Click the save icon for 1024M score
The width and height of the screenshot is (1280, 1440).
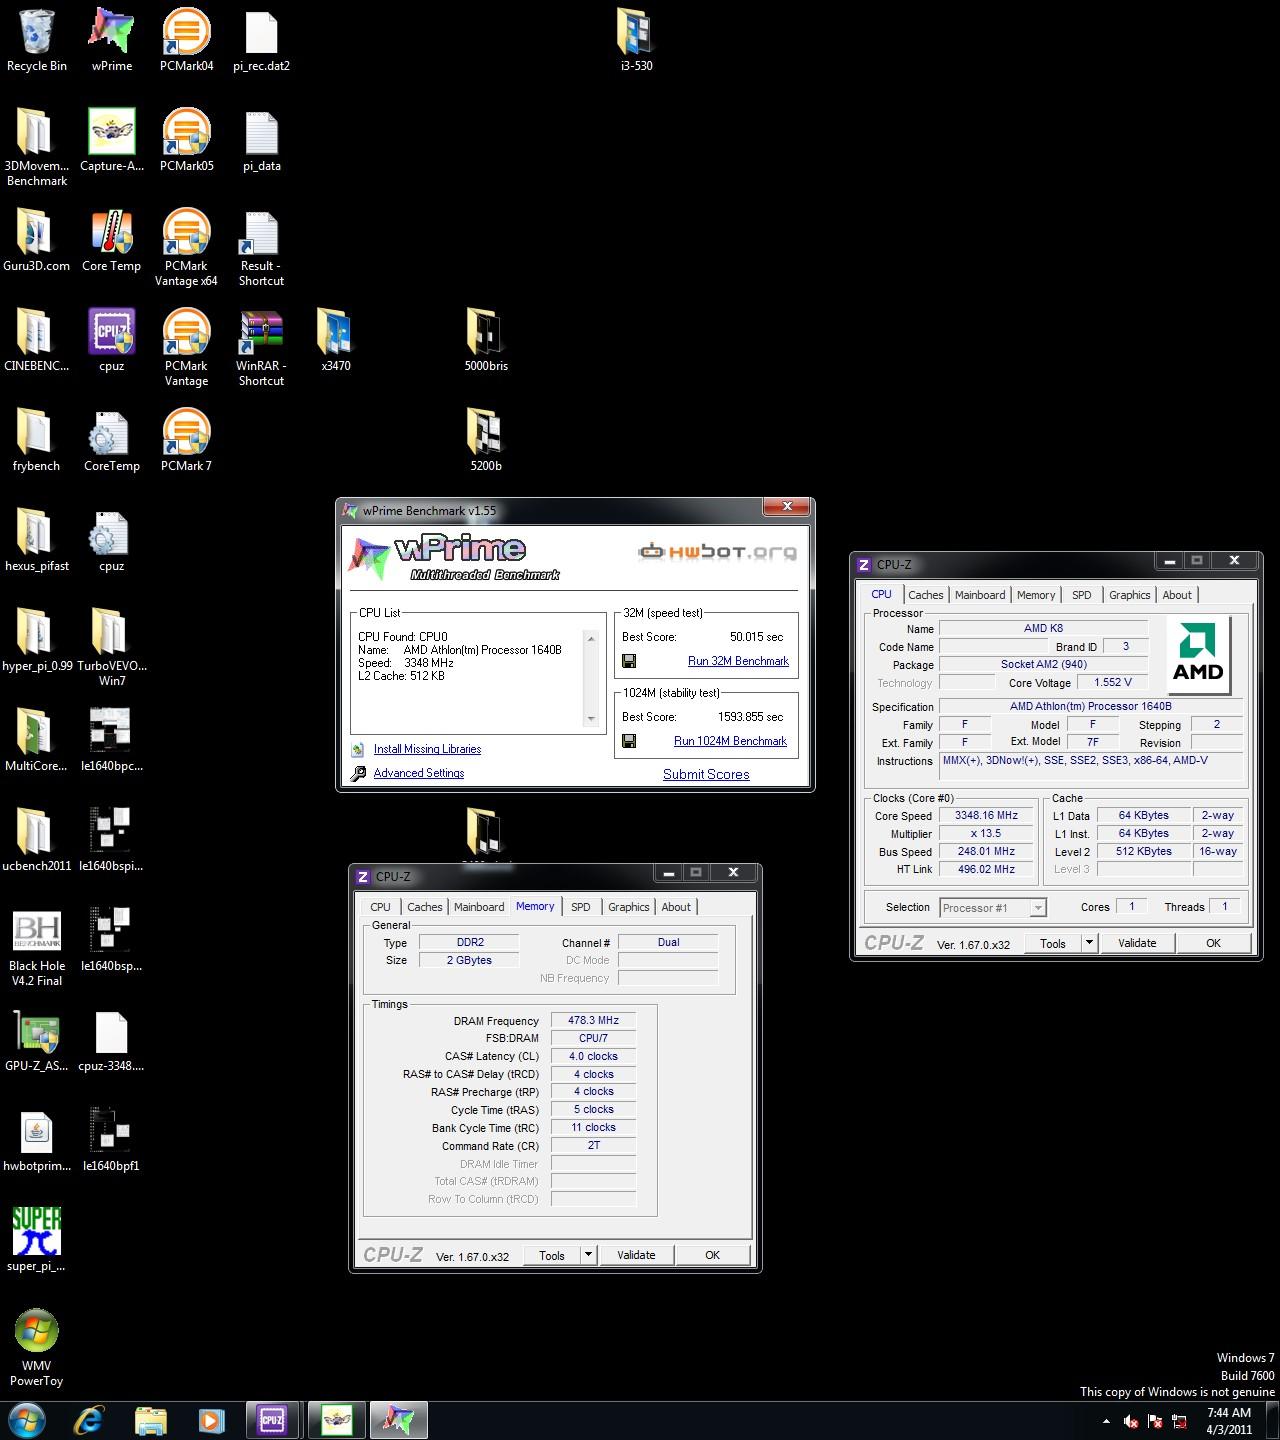[629, 741]
